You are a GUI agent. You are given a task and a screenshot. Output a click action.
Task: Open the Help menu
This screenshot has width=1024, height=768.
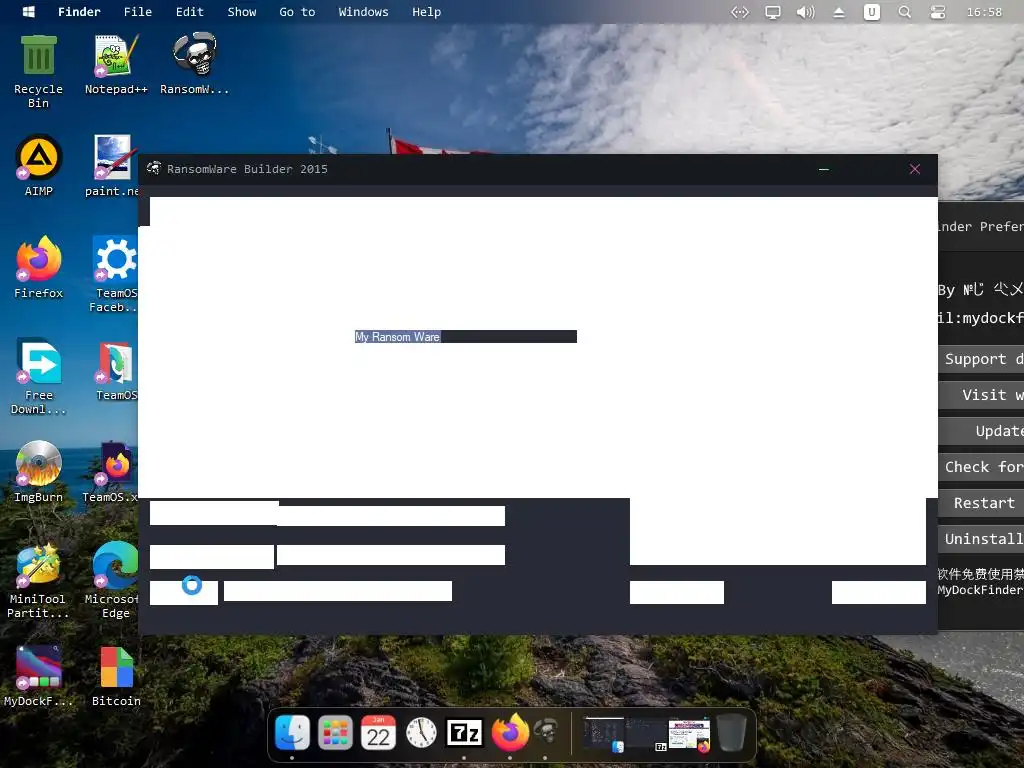426,12
